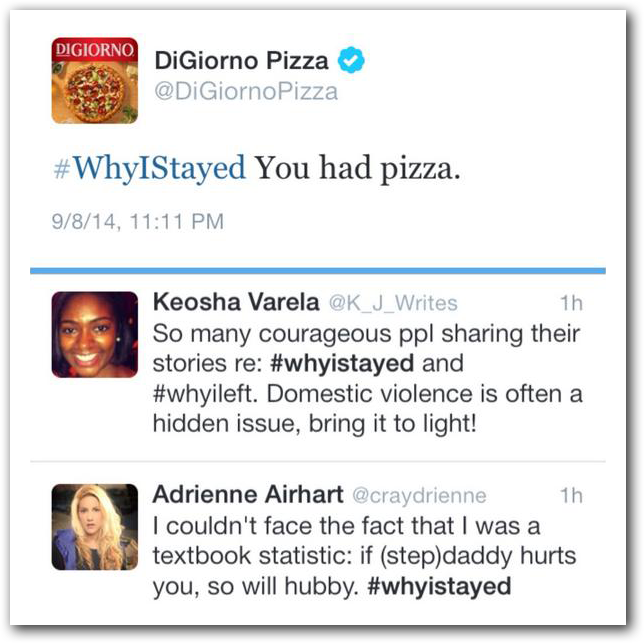This screenshot has width=644, height=643.
Task: Click the DiGiorno Pizza profile avatar
Action: 95,81
